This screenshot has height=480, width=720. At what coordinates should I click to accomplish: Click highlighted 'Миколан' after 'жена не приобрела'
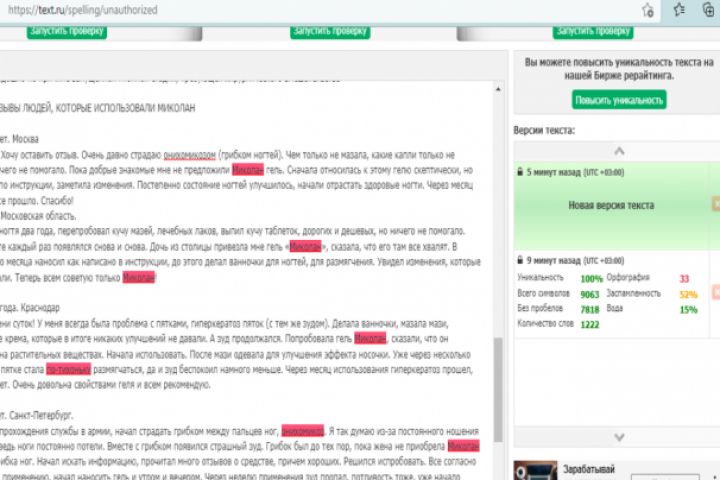pos(463,446)
